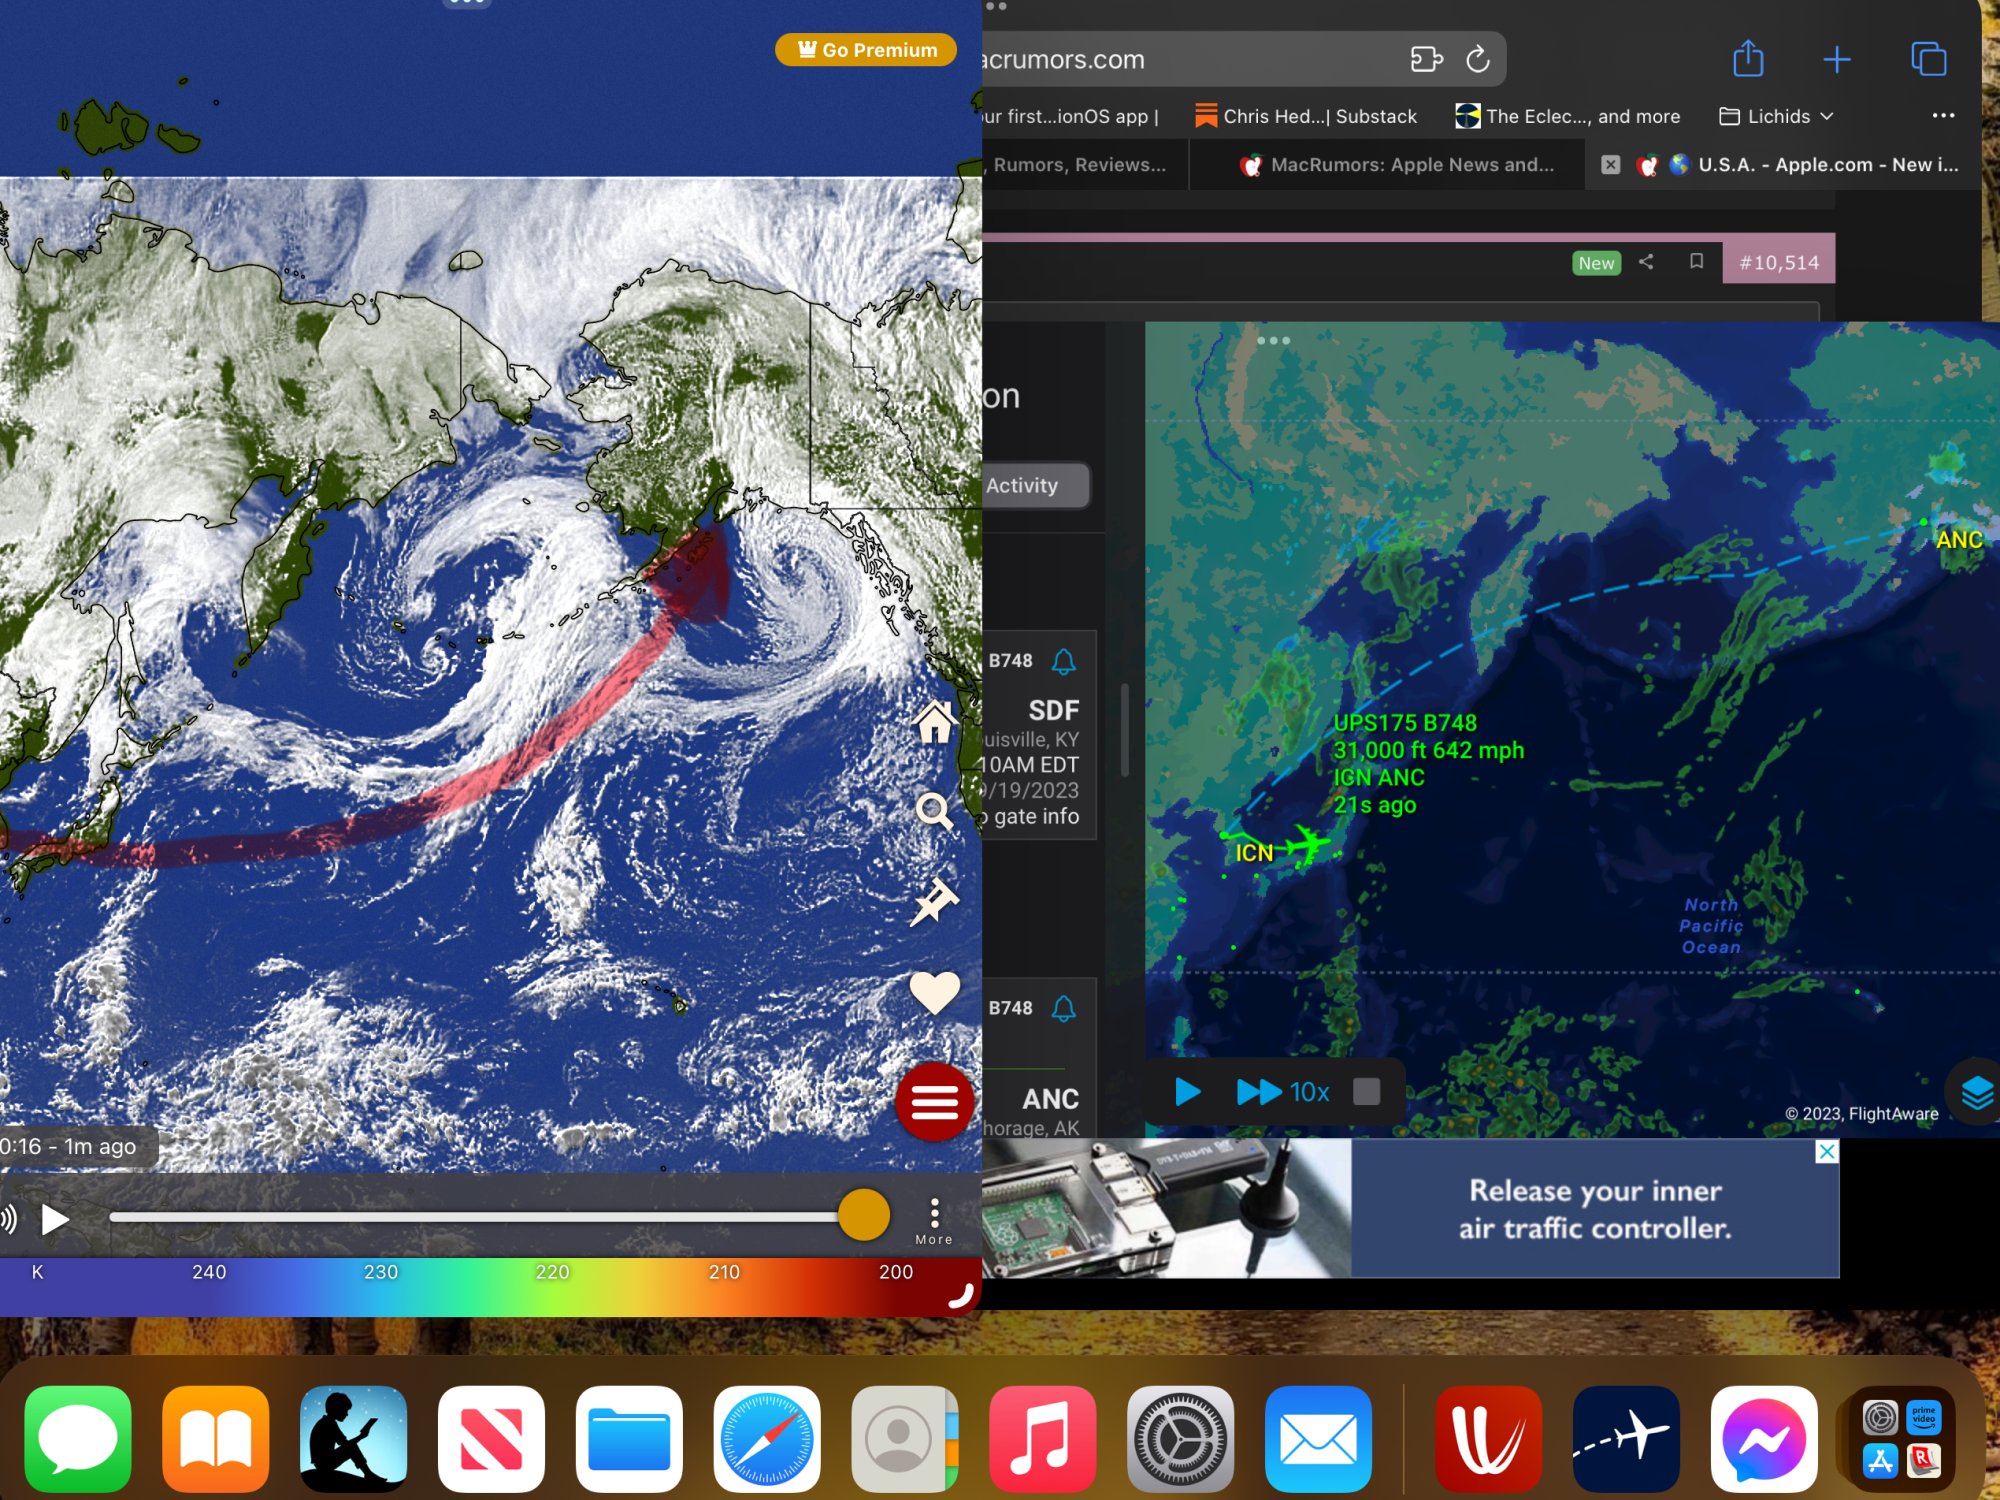Open Music app from the dock

click(1043, 1439)
